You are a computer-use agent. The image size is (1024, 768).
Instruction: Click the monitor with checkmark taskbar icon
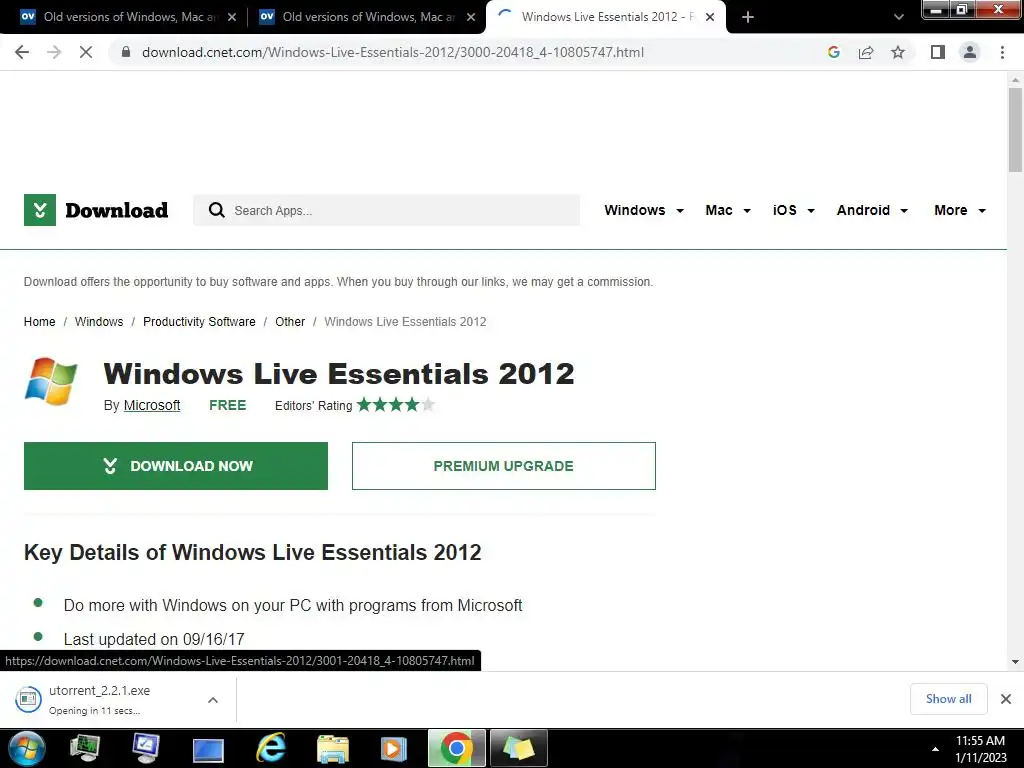click(x=146, y=748)
